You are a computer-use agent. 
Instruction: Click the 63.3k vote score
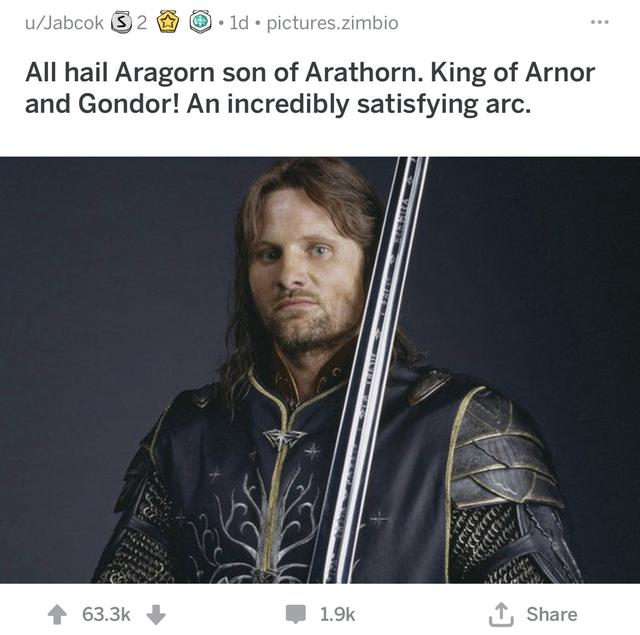coord(106,614)
